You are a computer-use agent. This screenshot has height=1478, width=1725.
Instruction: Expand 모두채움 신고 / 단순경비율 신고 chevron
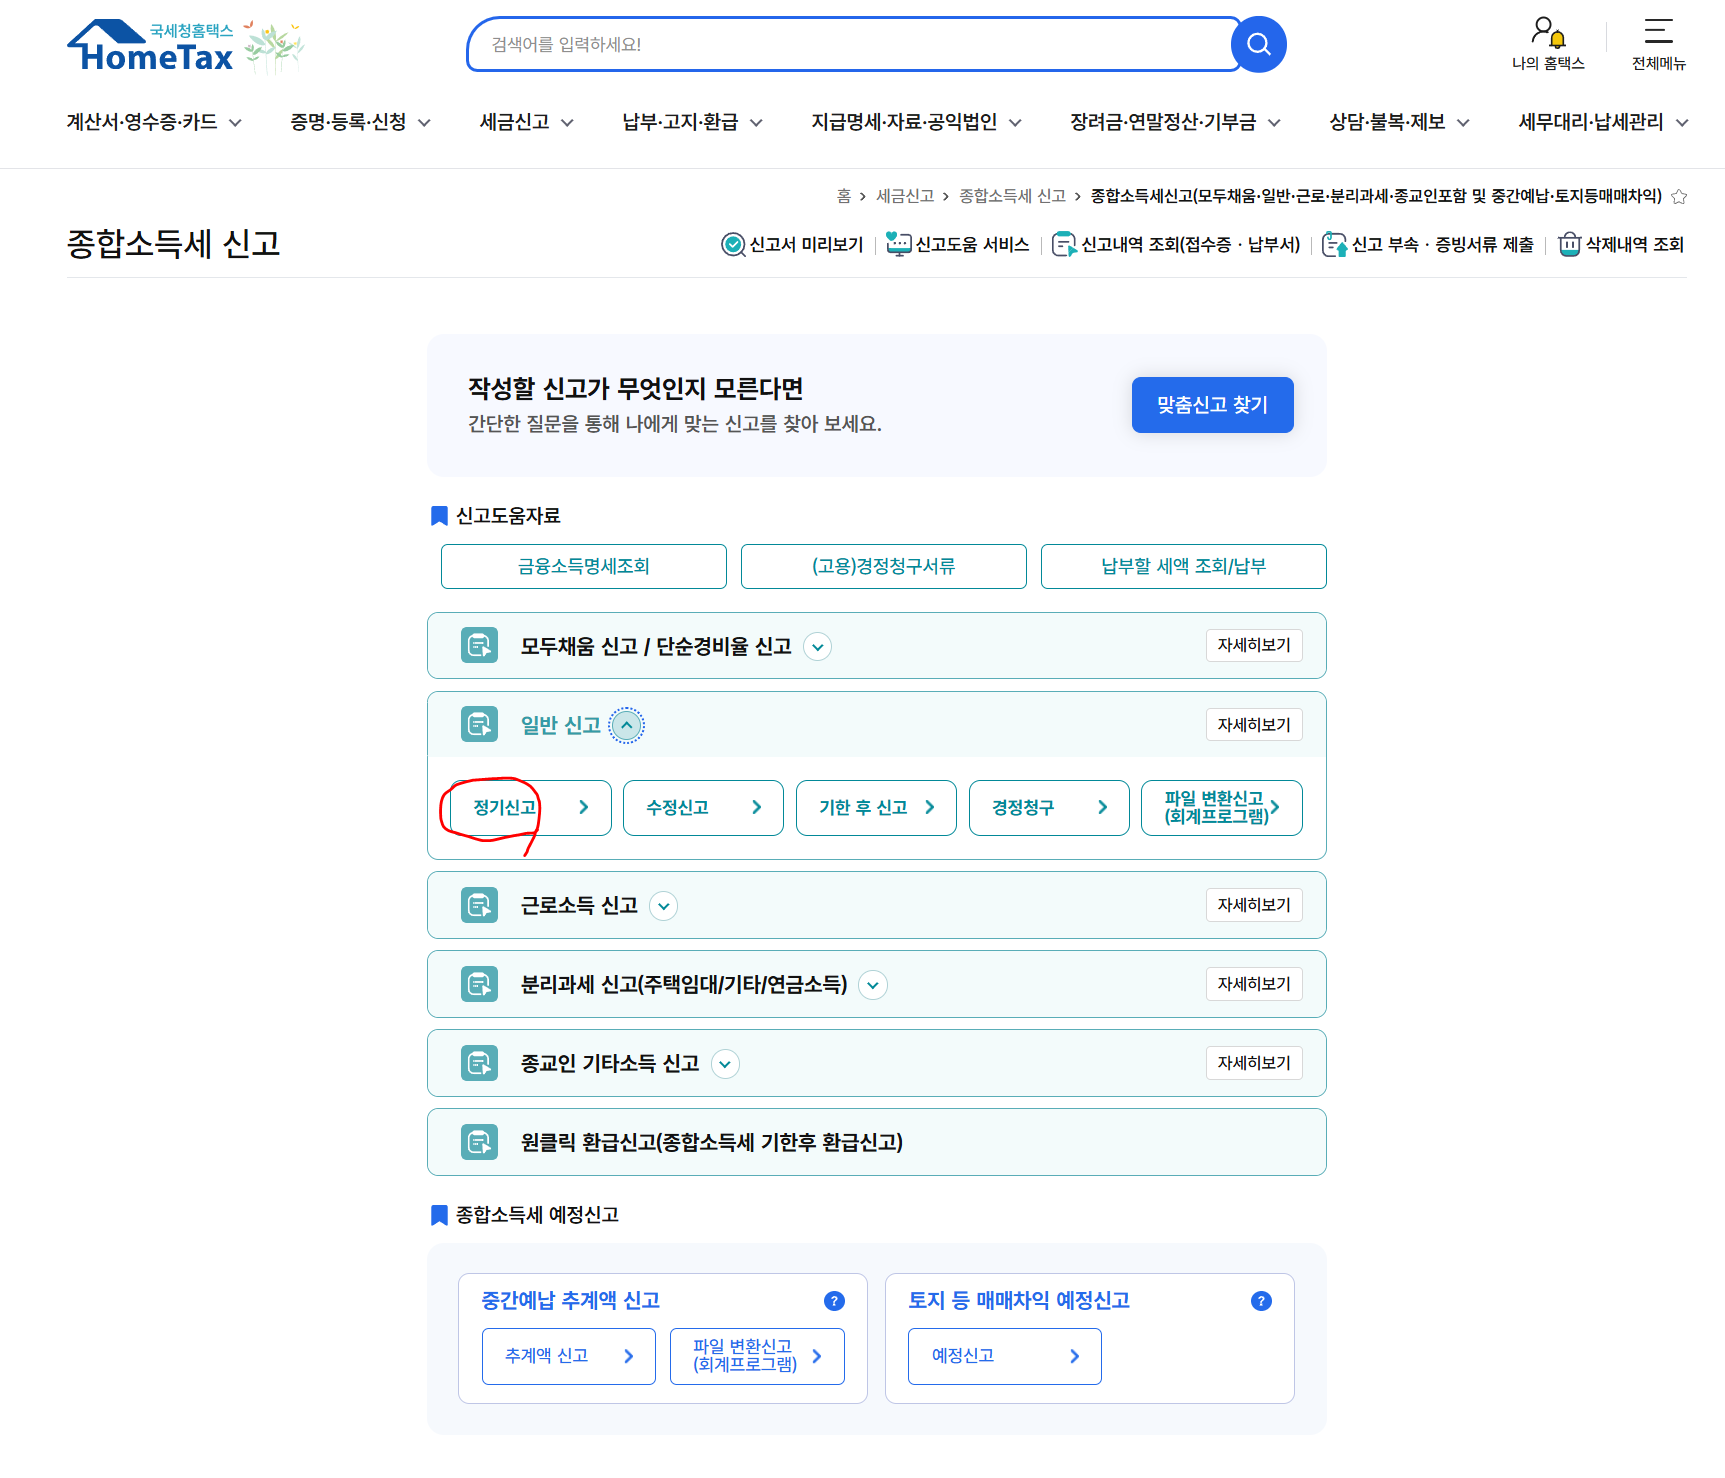818,647
